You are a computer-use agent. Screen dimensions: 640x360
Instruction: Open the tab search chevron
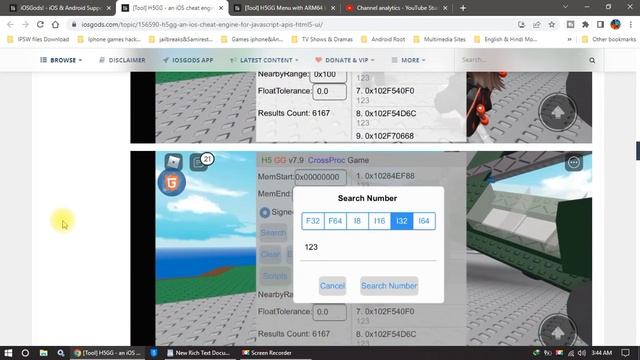coord(565,7)
